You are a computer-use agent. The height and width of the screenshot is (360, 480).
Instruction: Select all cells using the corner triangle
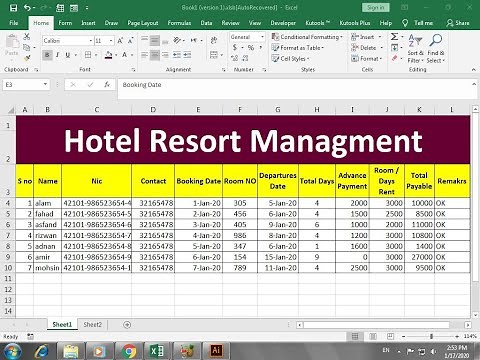point(11,110)
